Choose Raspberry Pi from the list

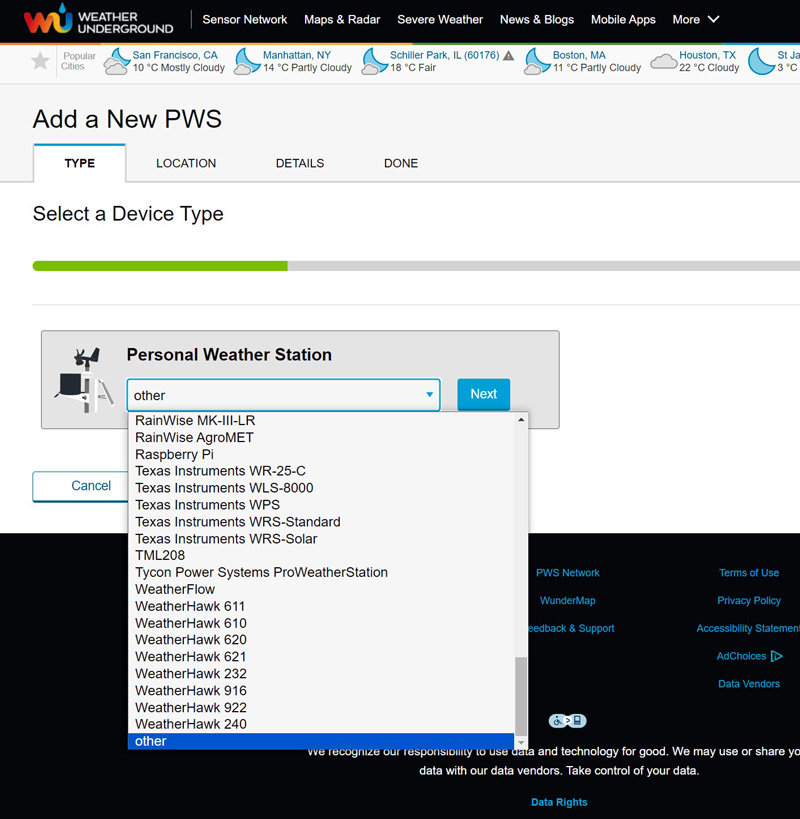tap(321, 454)
